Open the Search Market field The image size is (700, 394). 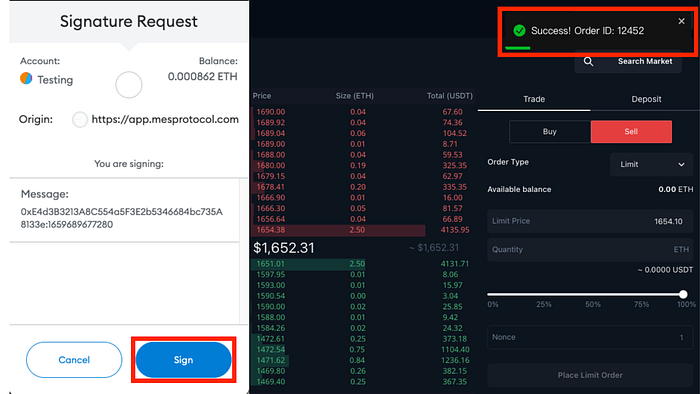coord(628,62)
